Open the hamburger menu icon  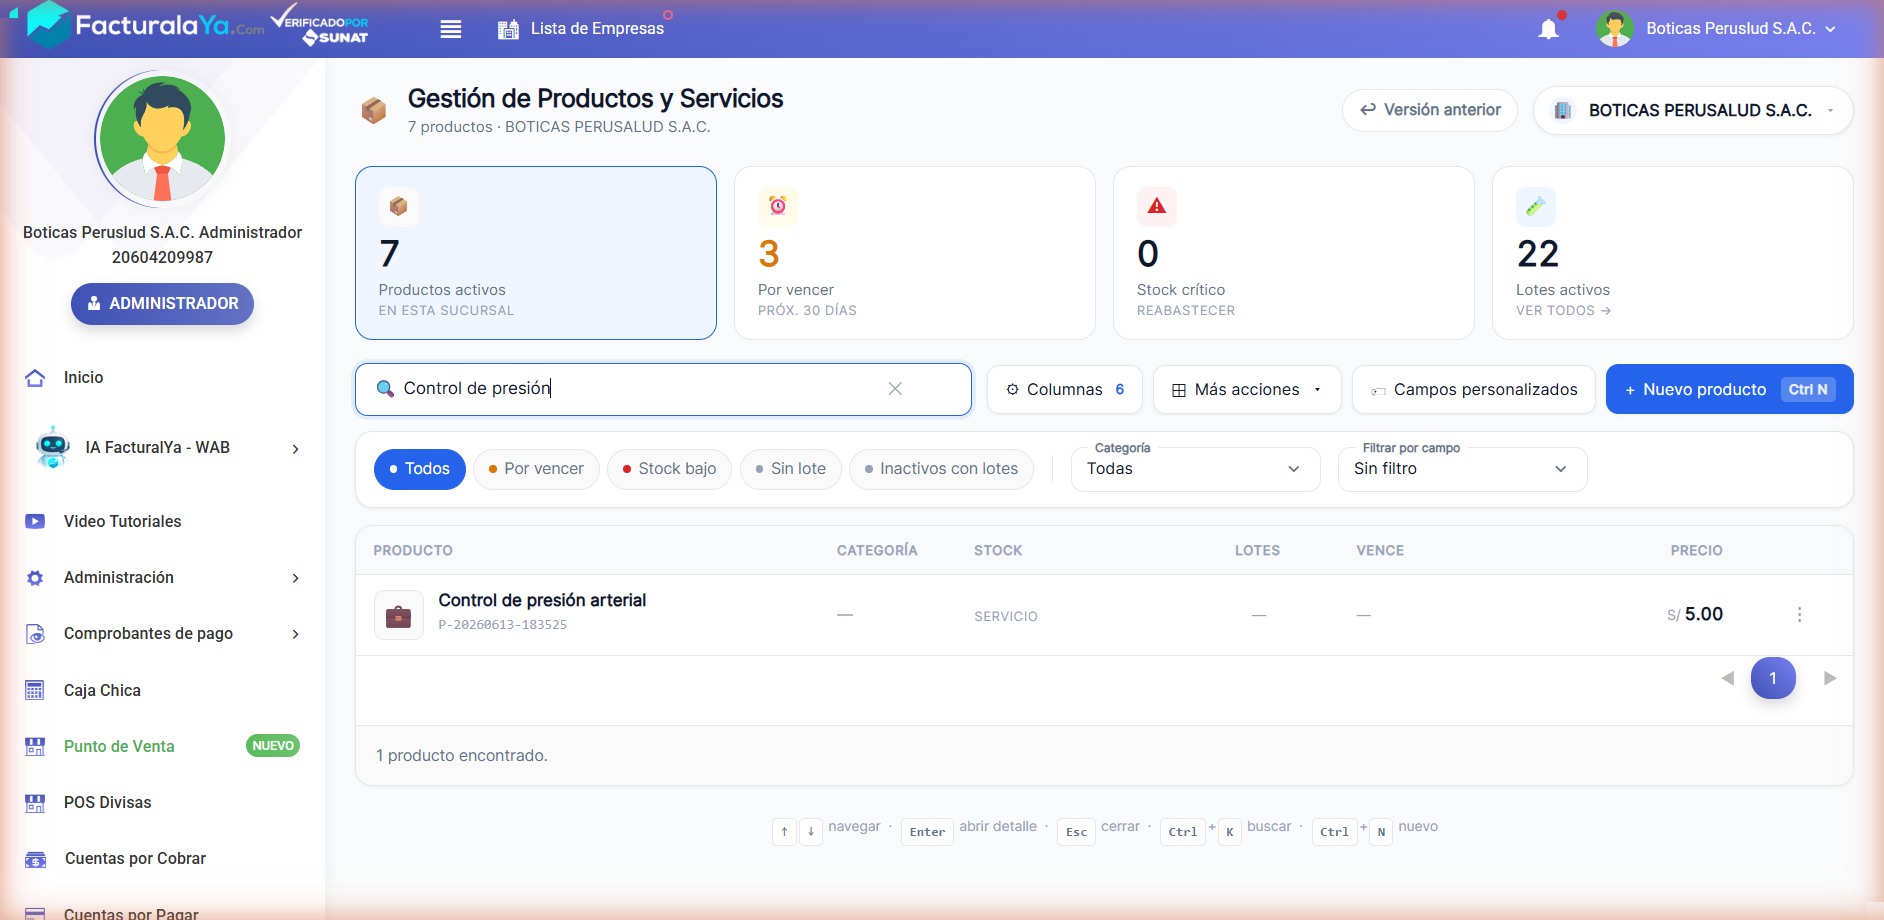click(451, 29)
